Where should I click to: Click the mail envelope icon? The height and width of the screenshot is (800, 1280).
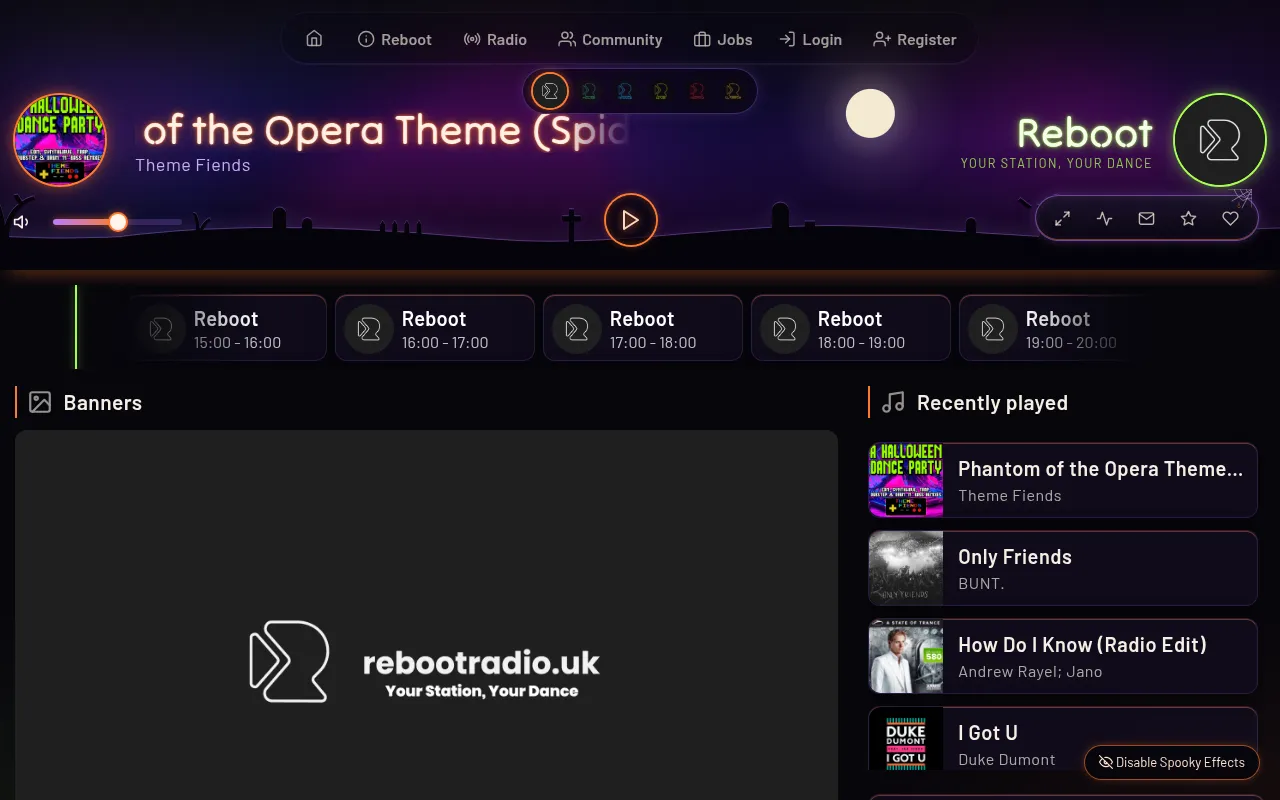tap(1147, 218)
